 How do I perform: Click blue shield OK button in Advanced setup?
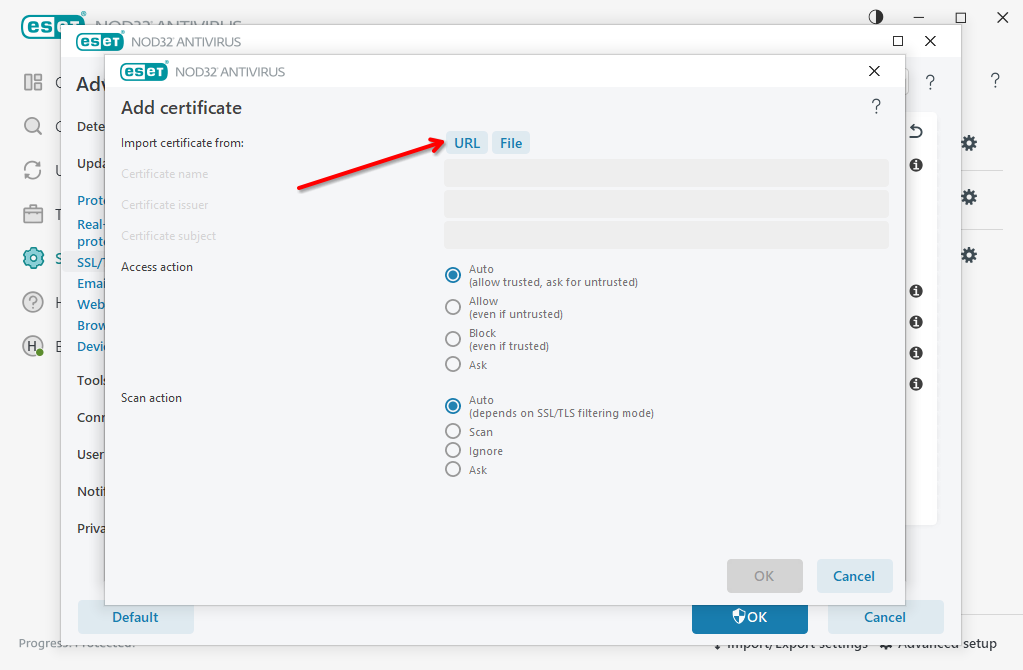tap(750, 617)
